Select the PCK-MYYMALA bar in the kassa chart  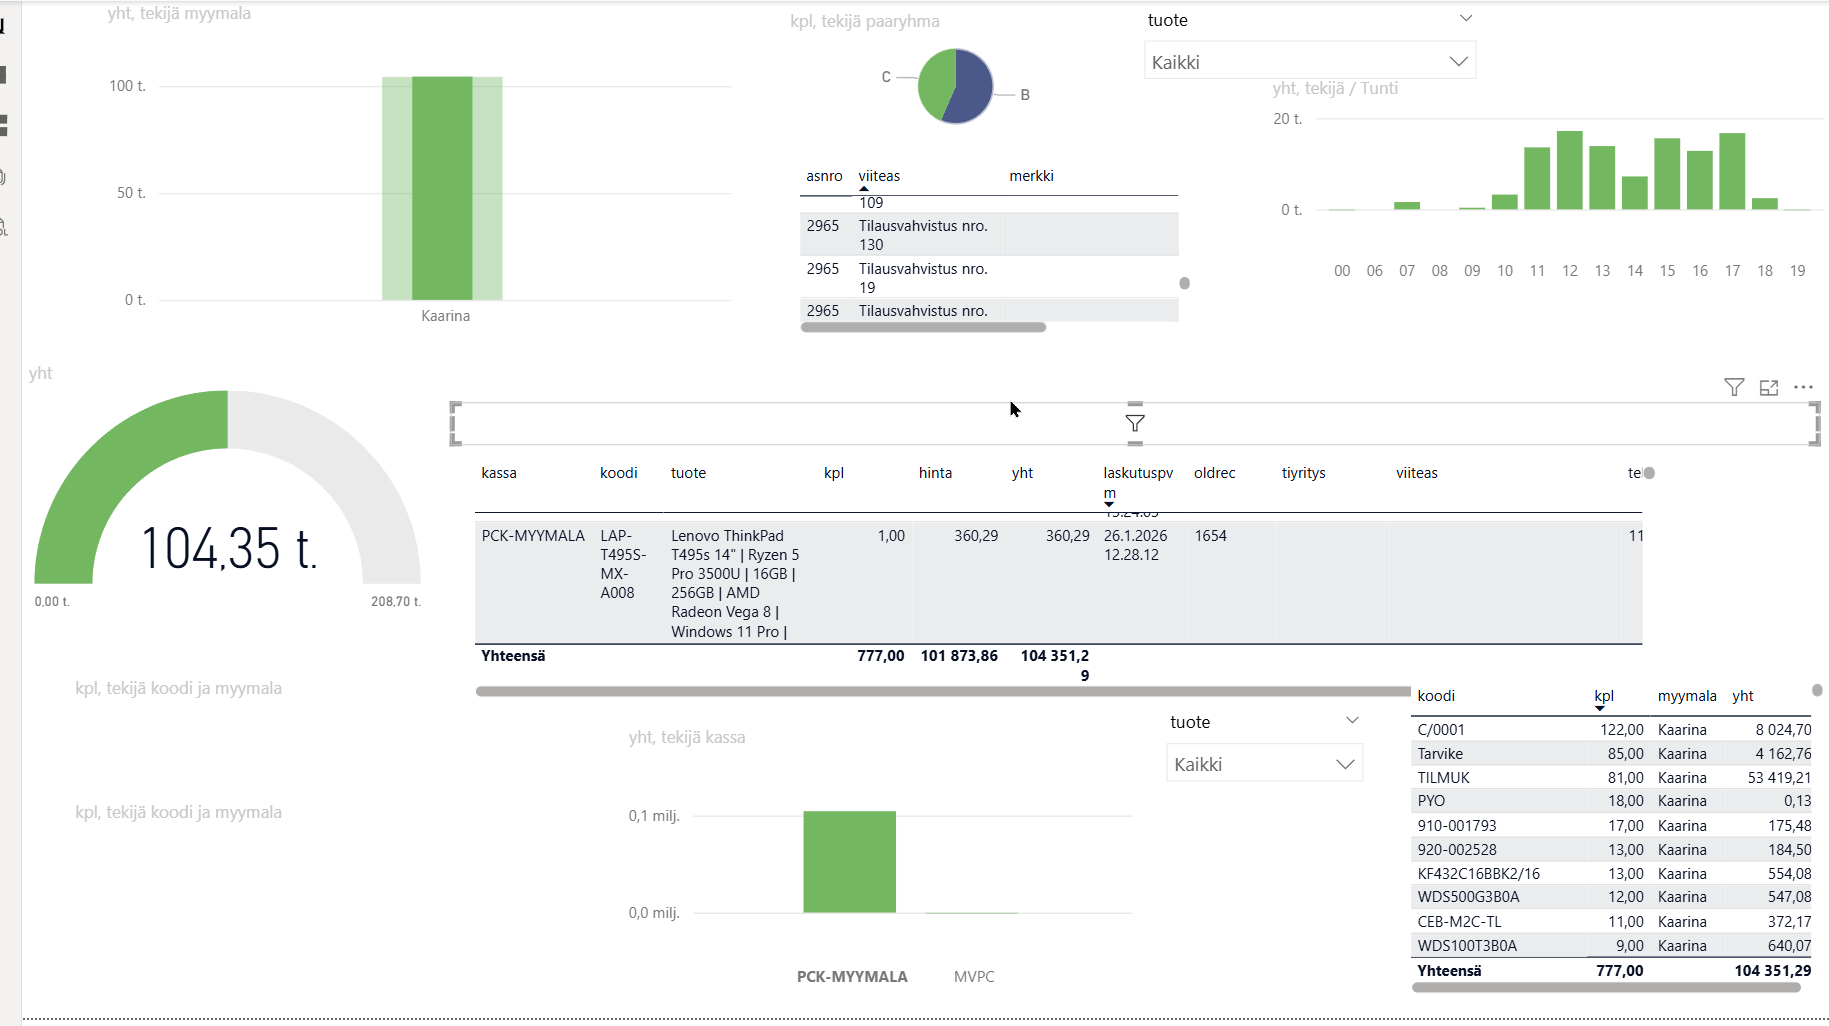click(x=849, y=861)
